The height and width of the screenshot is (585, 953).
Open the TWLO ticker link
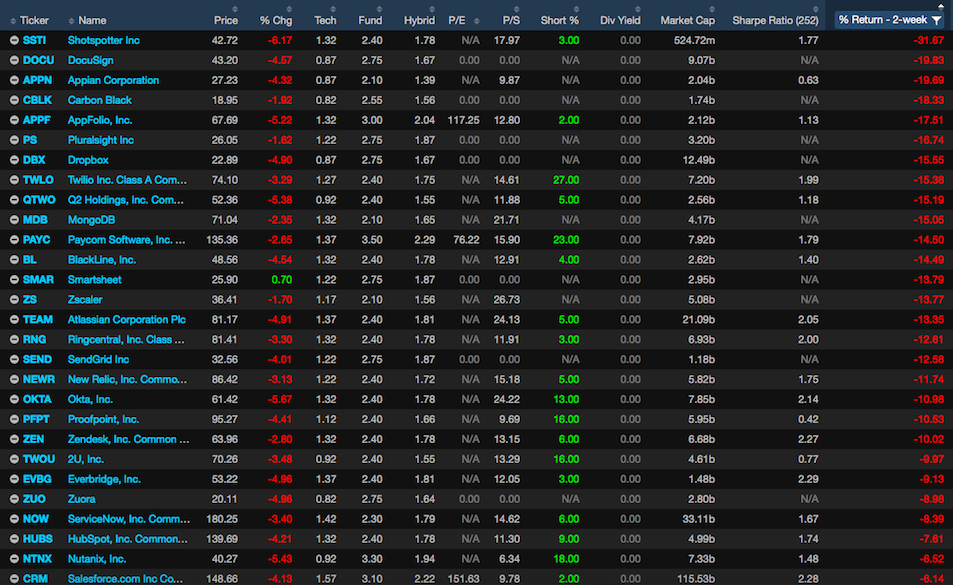[38, 180]
